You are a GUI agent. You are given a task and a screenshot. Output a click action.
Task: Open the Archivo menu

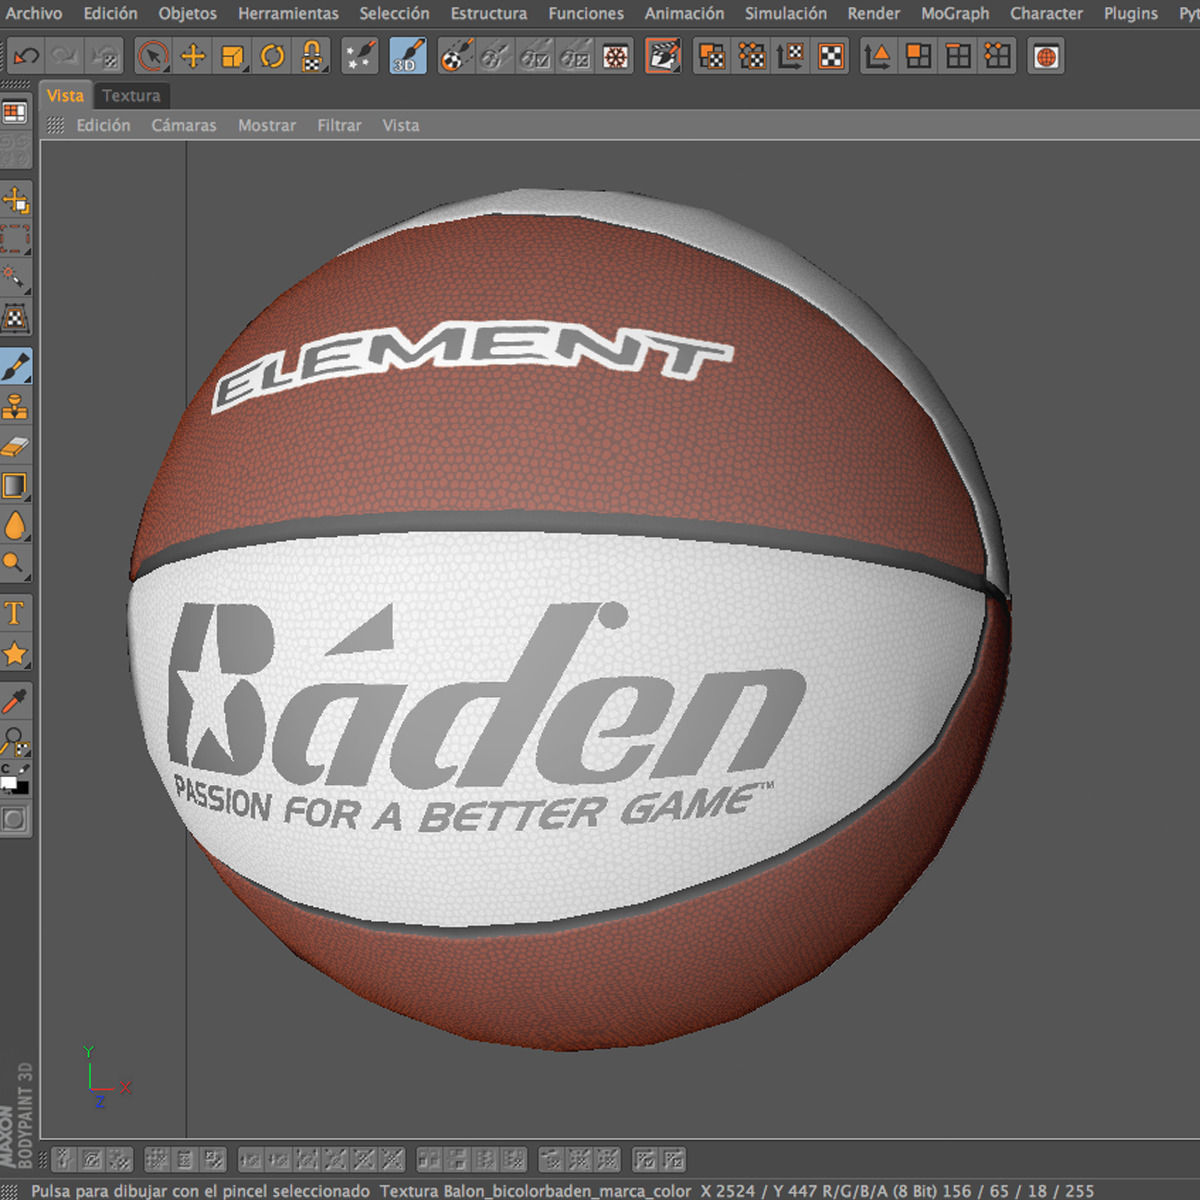34,13
